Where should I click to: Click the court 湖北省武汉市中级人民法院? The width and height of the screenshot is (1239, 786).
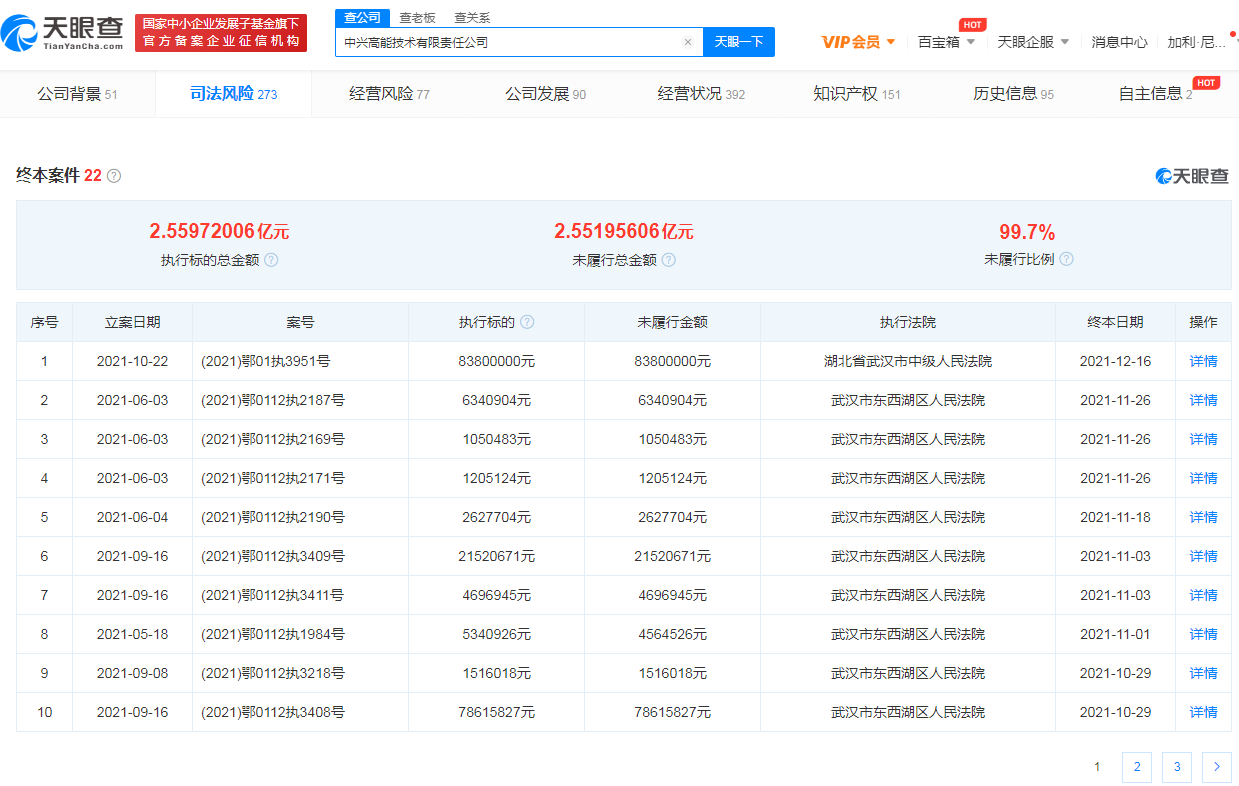pos(908,361)
